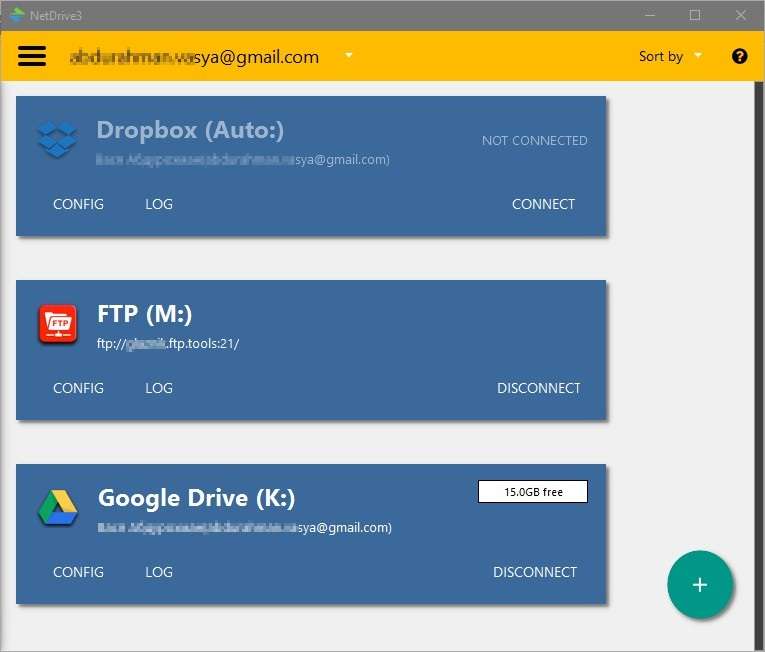Click the FTP (M:) title
765x652 pixels.
pyautogui.click(x=144, y=314)
